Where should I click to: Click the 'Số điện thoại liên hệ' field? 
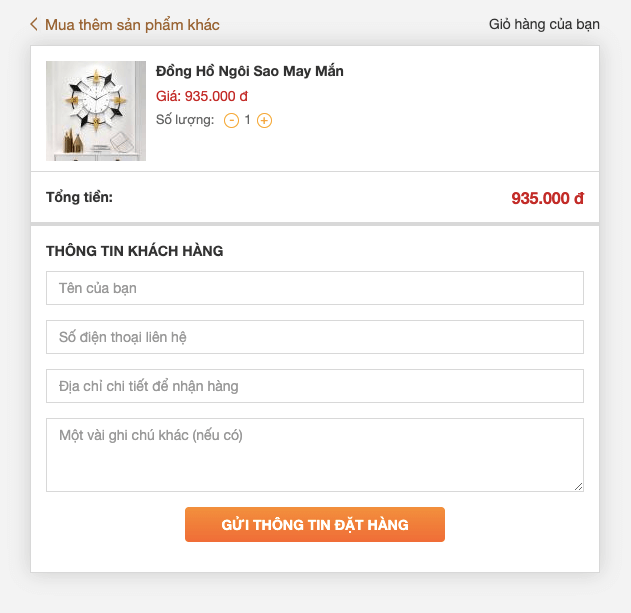point(314,337)
